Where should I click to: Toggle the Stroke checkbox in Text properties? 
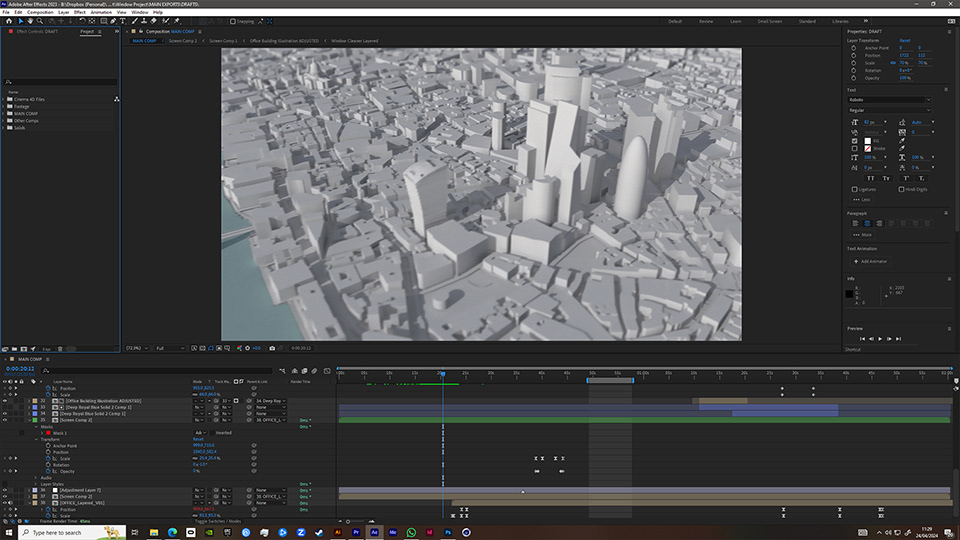pos(855,148)
